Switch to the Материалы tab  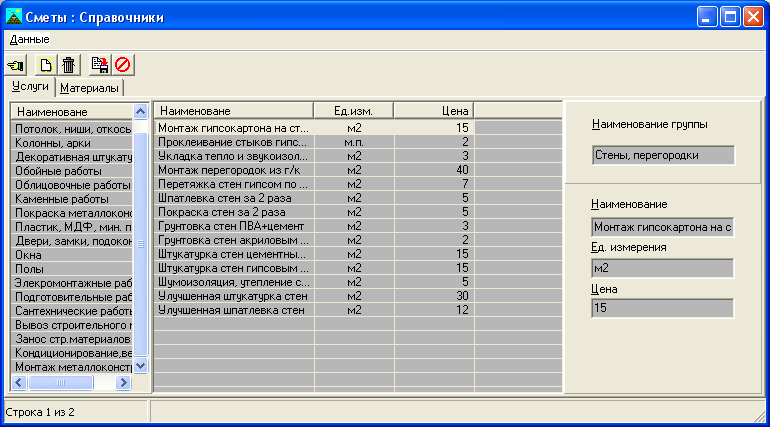(89, 88)
